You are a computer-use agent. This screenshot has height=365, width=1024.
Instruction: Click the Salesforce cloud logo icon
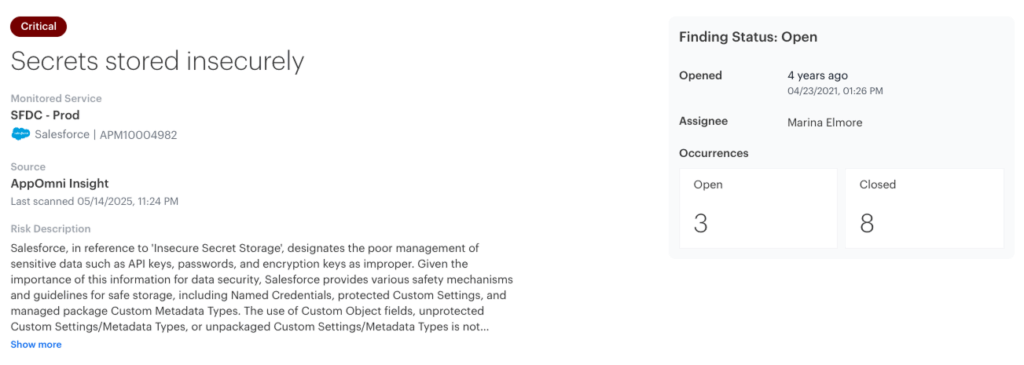click(x=21, y=135)
